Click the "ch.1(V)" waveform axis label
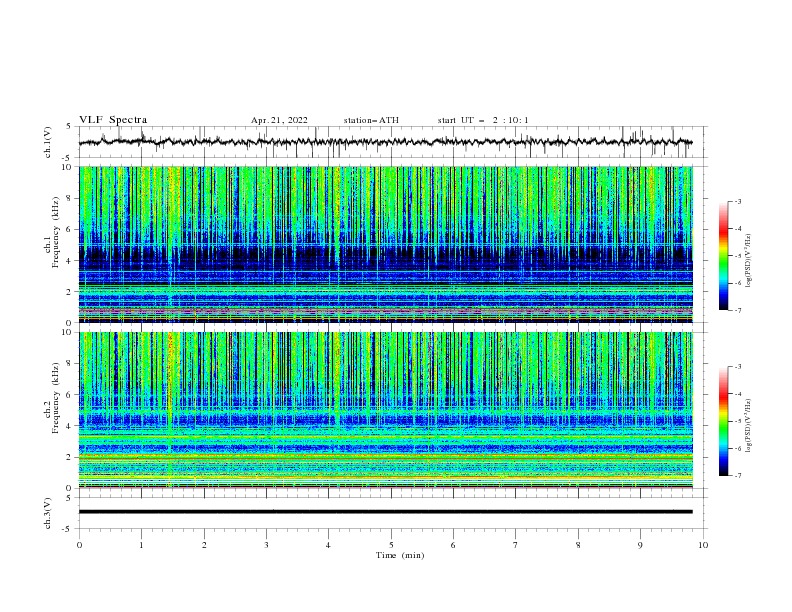 coord(48,142)
